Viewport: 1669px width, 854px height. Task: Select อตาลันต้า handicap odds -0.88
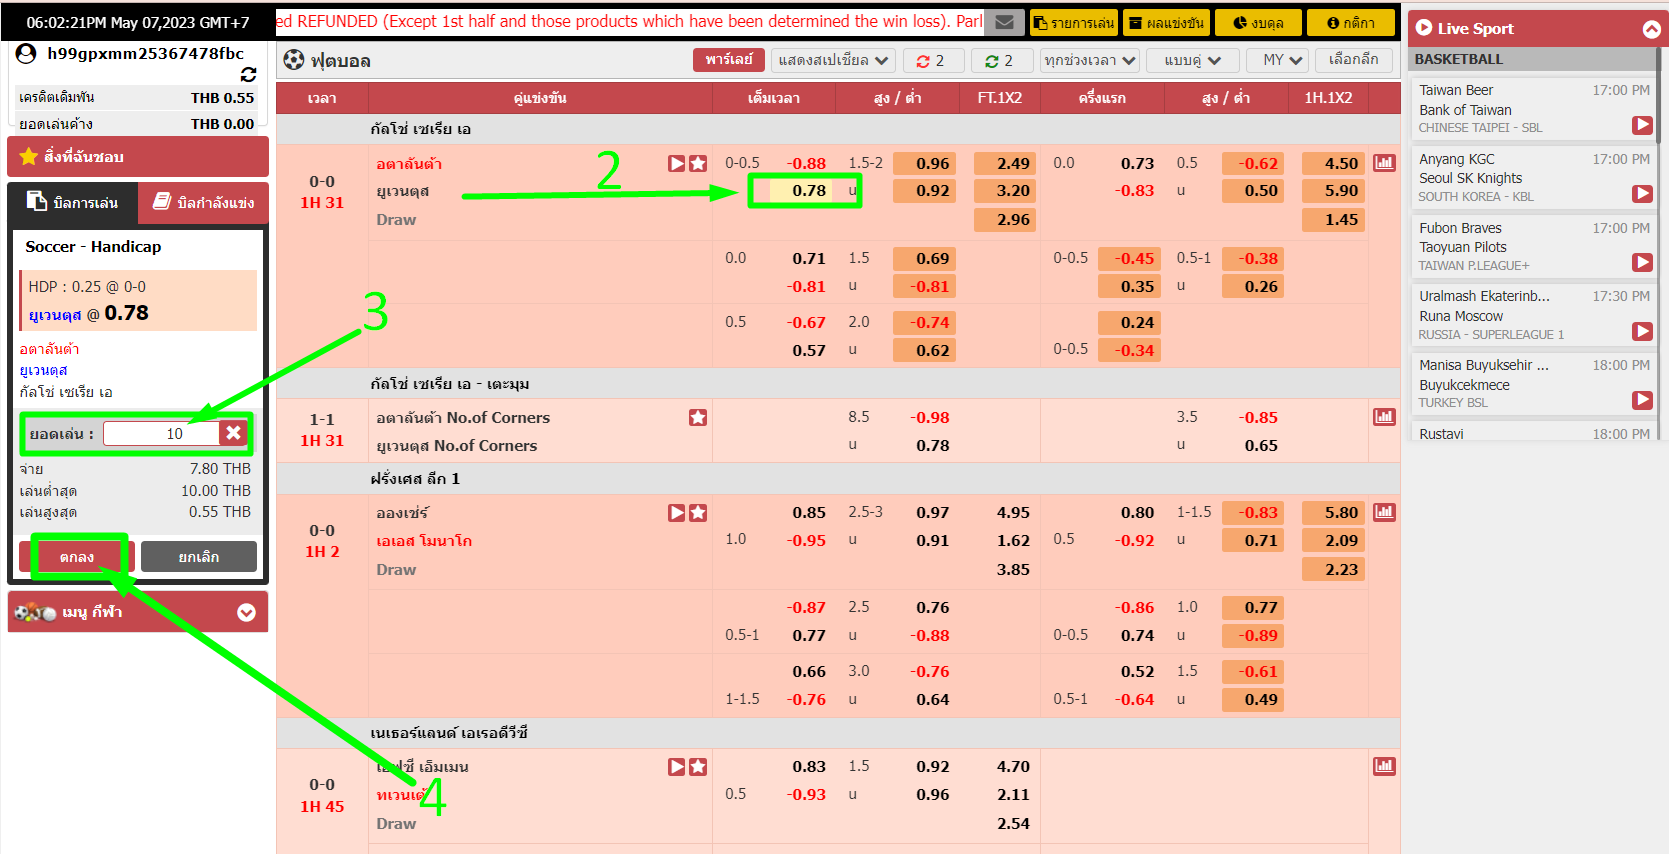click(806, 163)
